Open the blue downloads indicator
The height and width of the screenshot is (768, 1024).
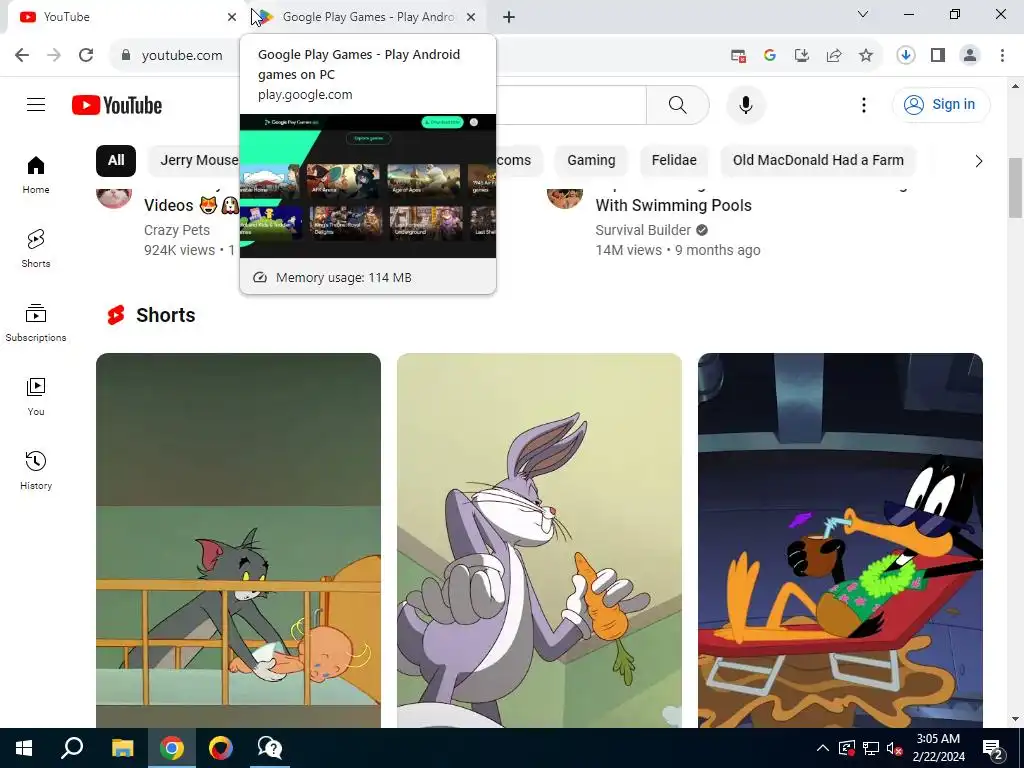coord(905,56)
